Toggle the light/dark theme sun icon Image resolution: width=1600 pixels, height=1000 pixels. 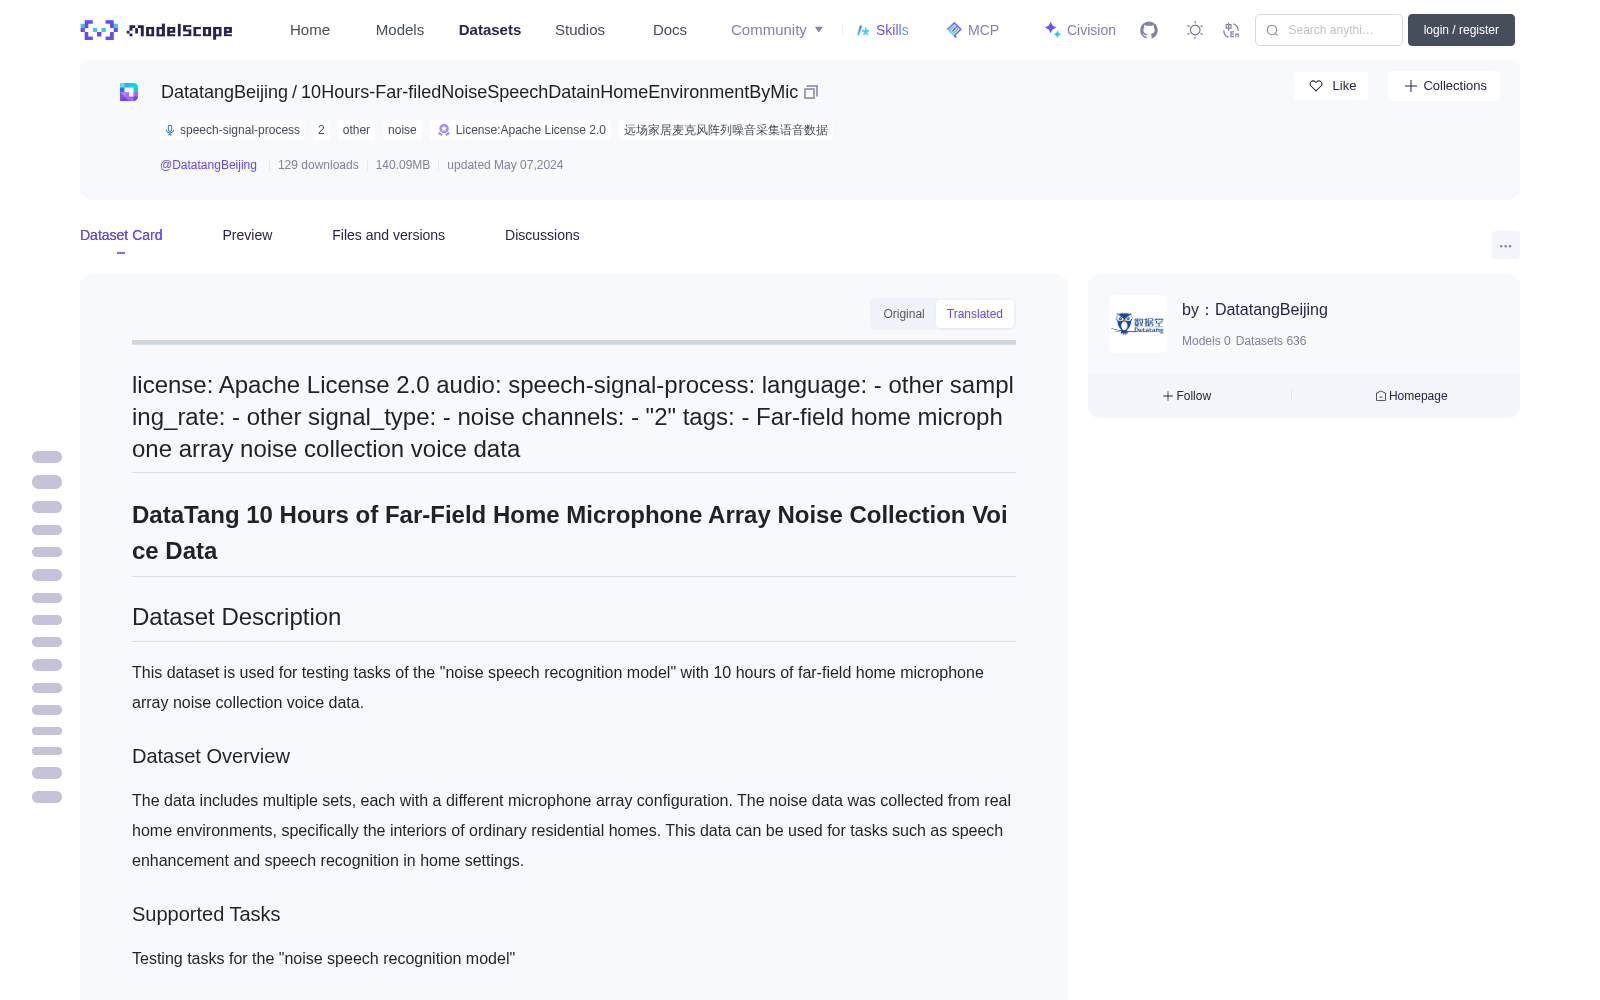[x=1195, y=30]
